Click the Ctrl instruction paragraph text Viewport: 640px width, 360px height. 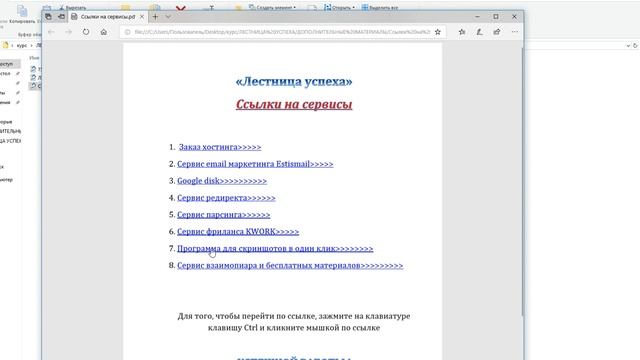point(294,322)
